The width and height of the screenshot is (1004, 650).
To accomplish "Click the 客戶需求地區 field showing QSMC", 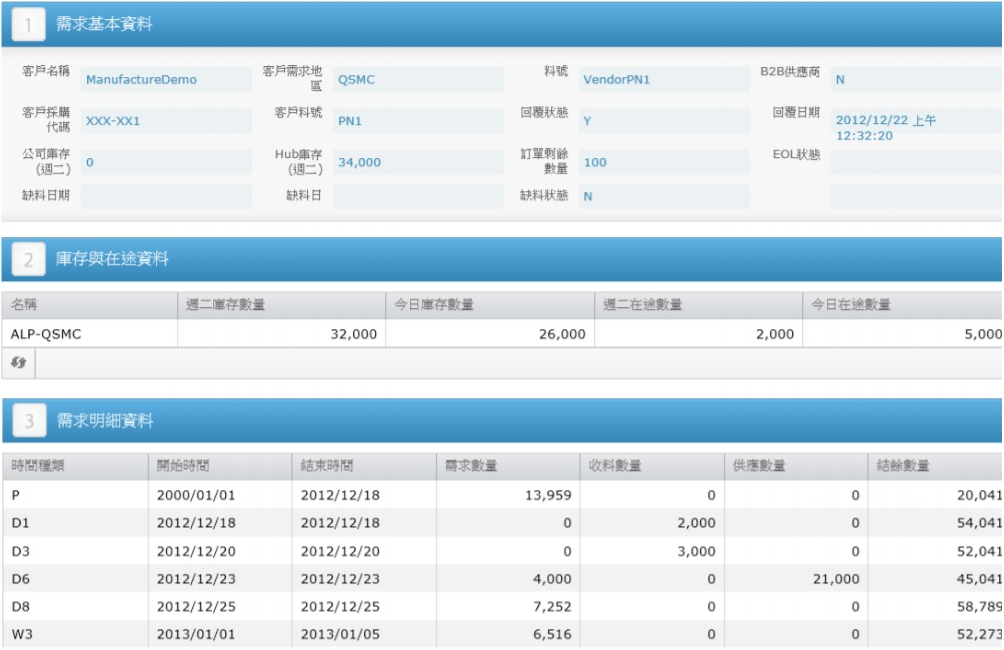I will (x=418, y=80).
